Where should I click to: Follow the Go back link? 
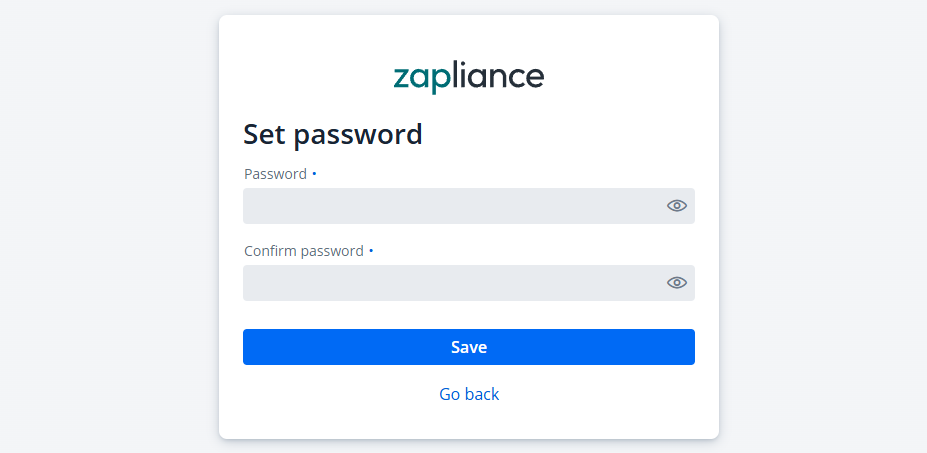click(x=469, y=394)
